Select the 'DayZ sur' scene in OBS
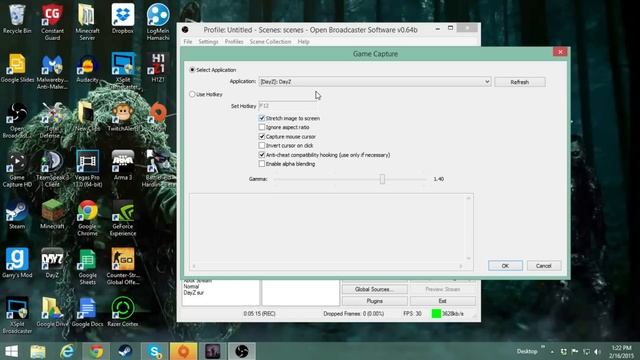 point(193,293)
